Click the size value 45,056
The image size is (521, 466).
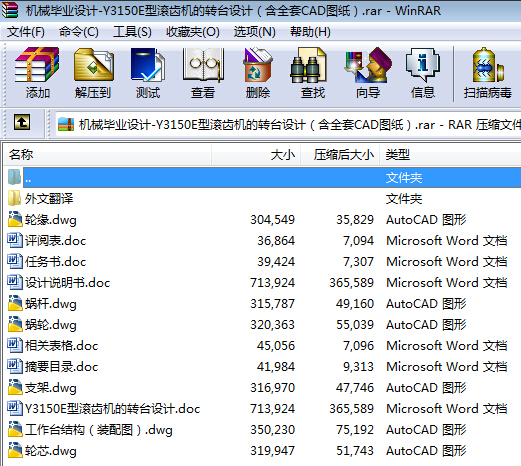click(x=276, y=346)
